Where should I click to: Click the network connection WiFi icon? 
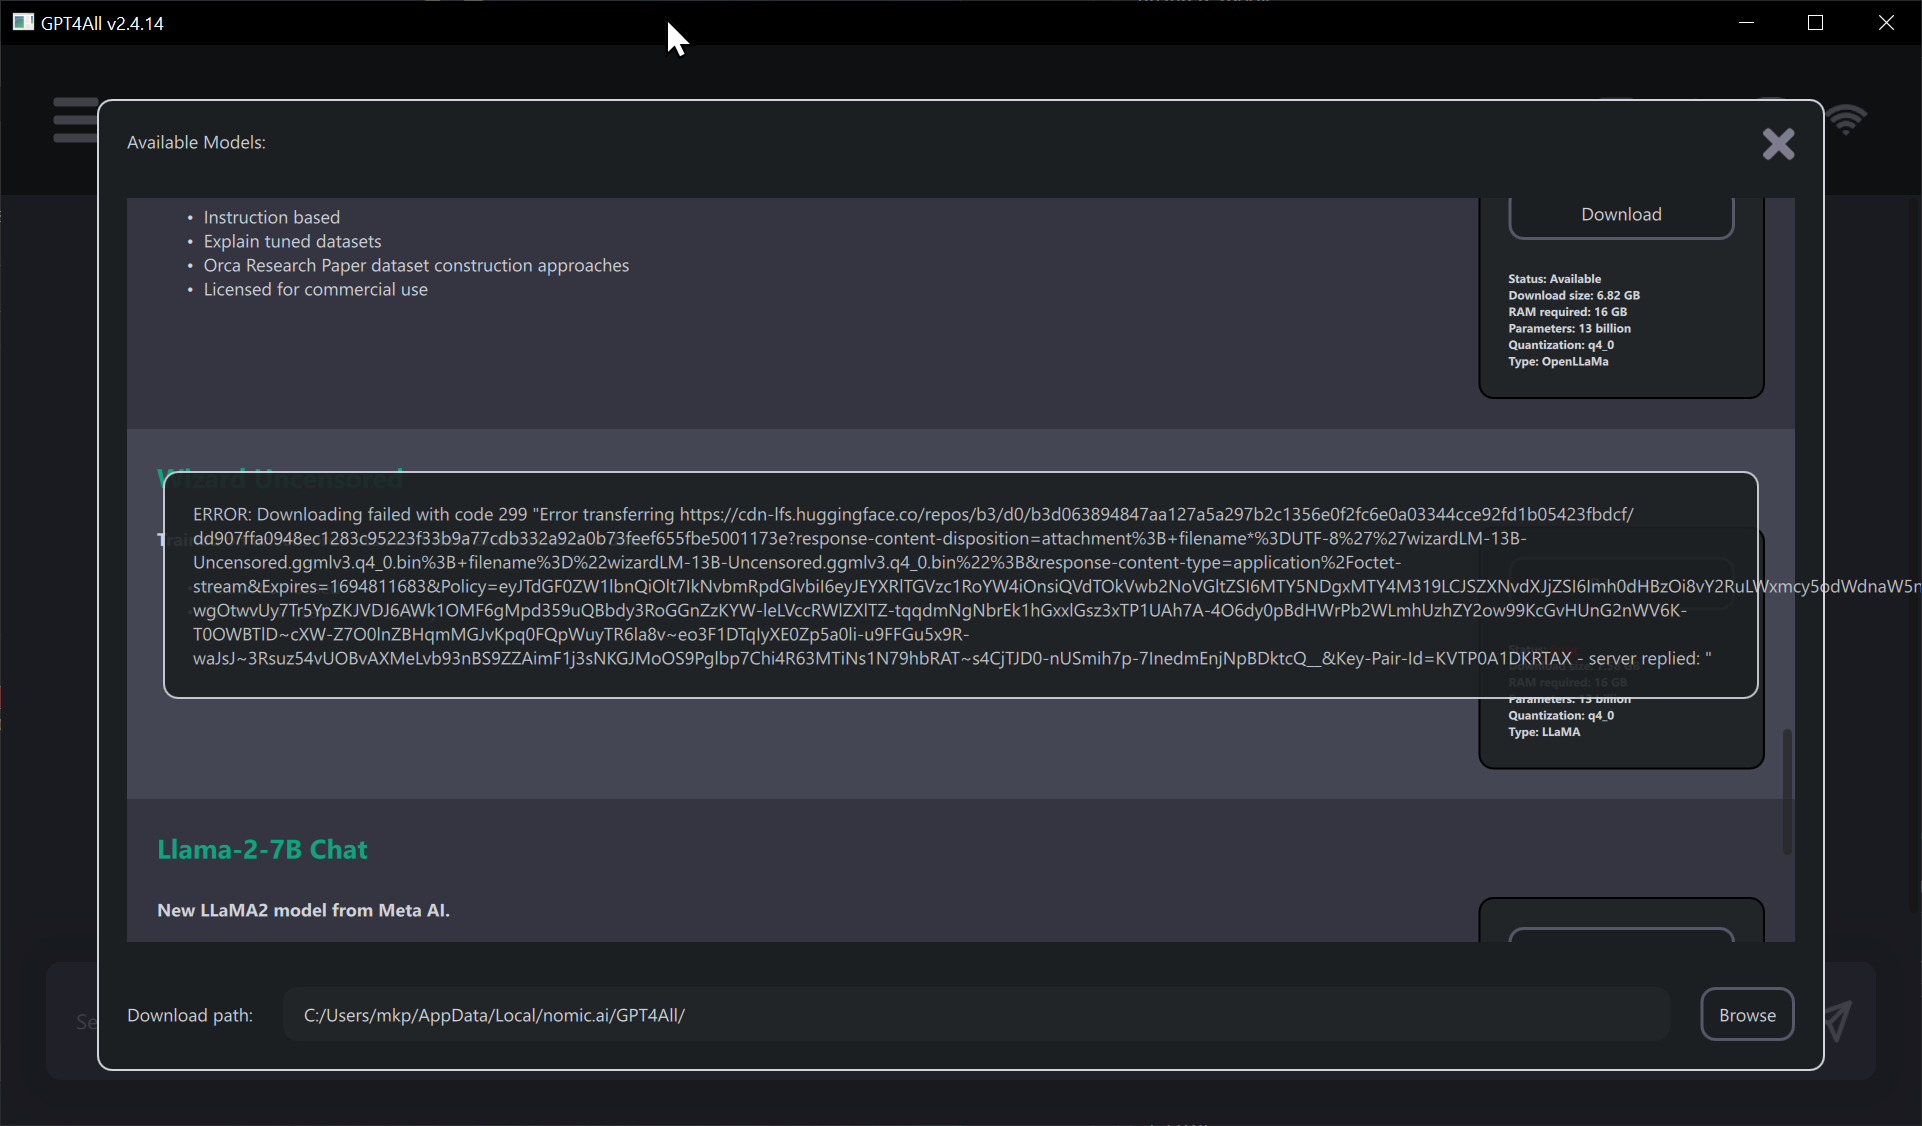coord(1847,119)
